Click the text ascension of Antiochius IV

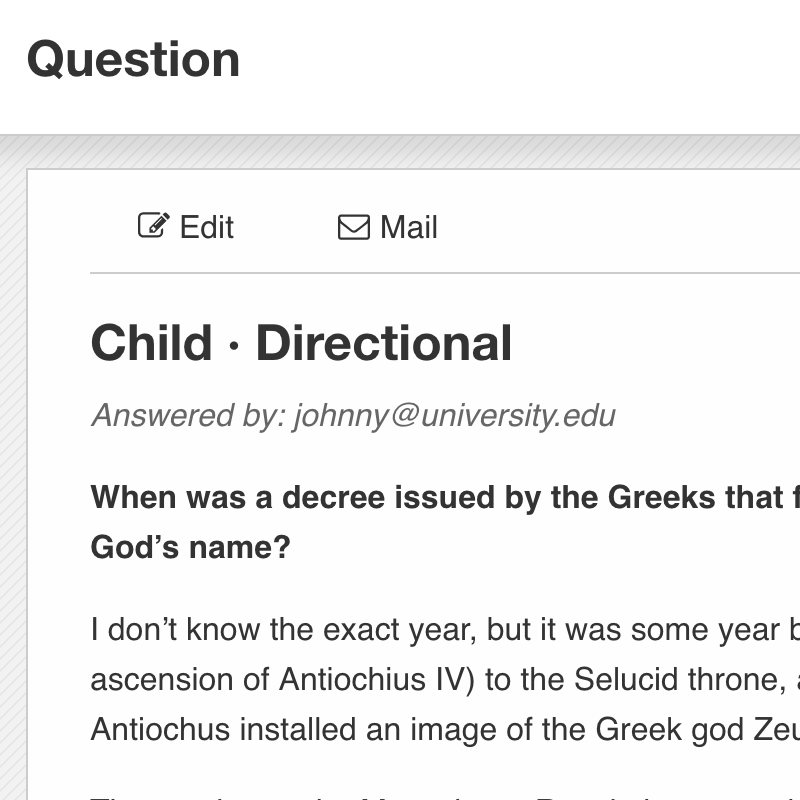[283, 680]
